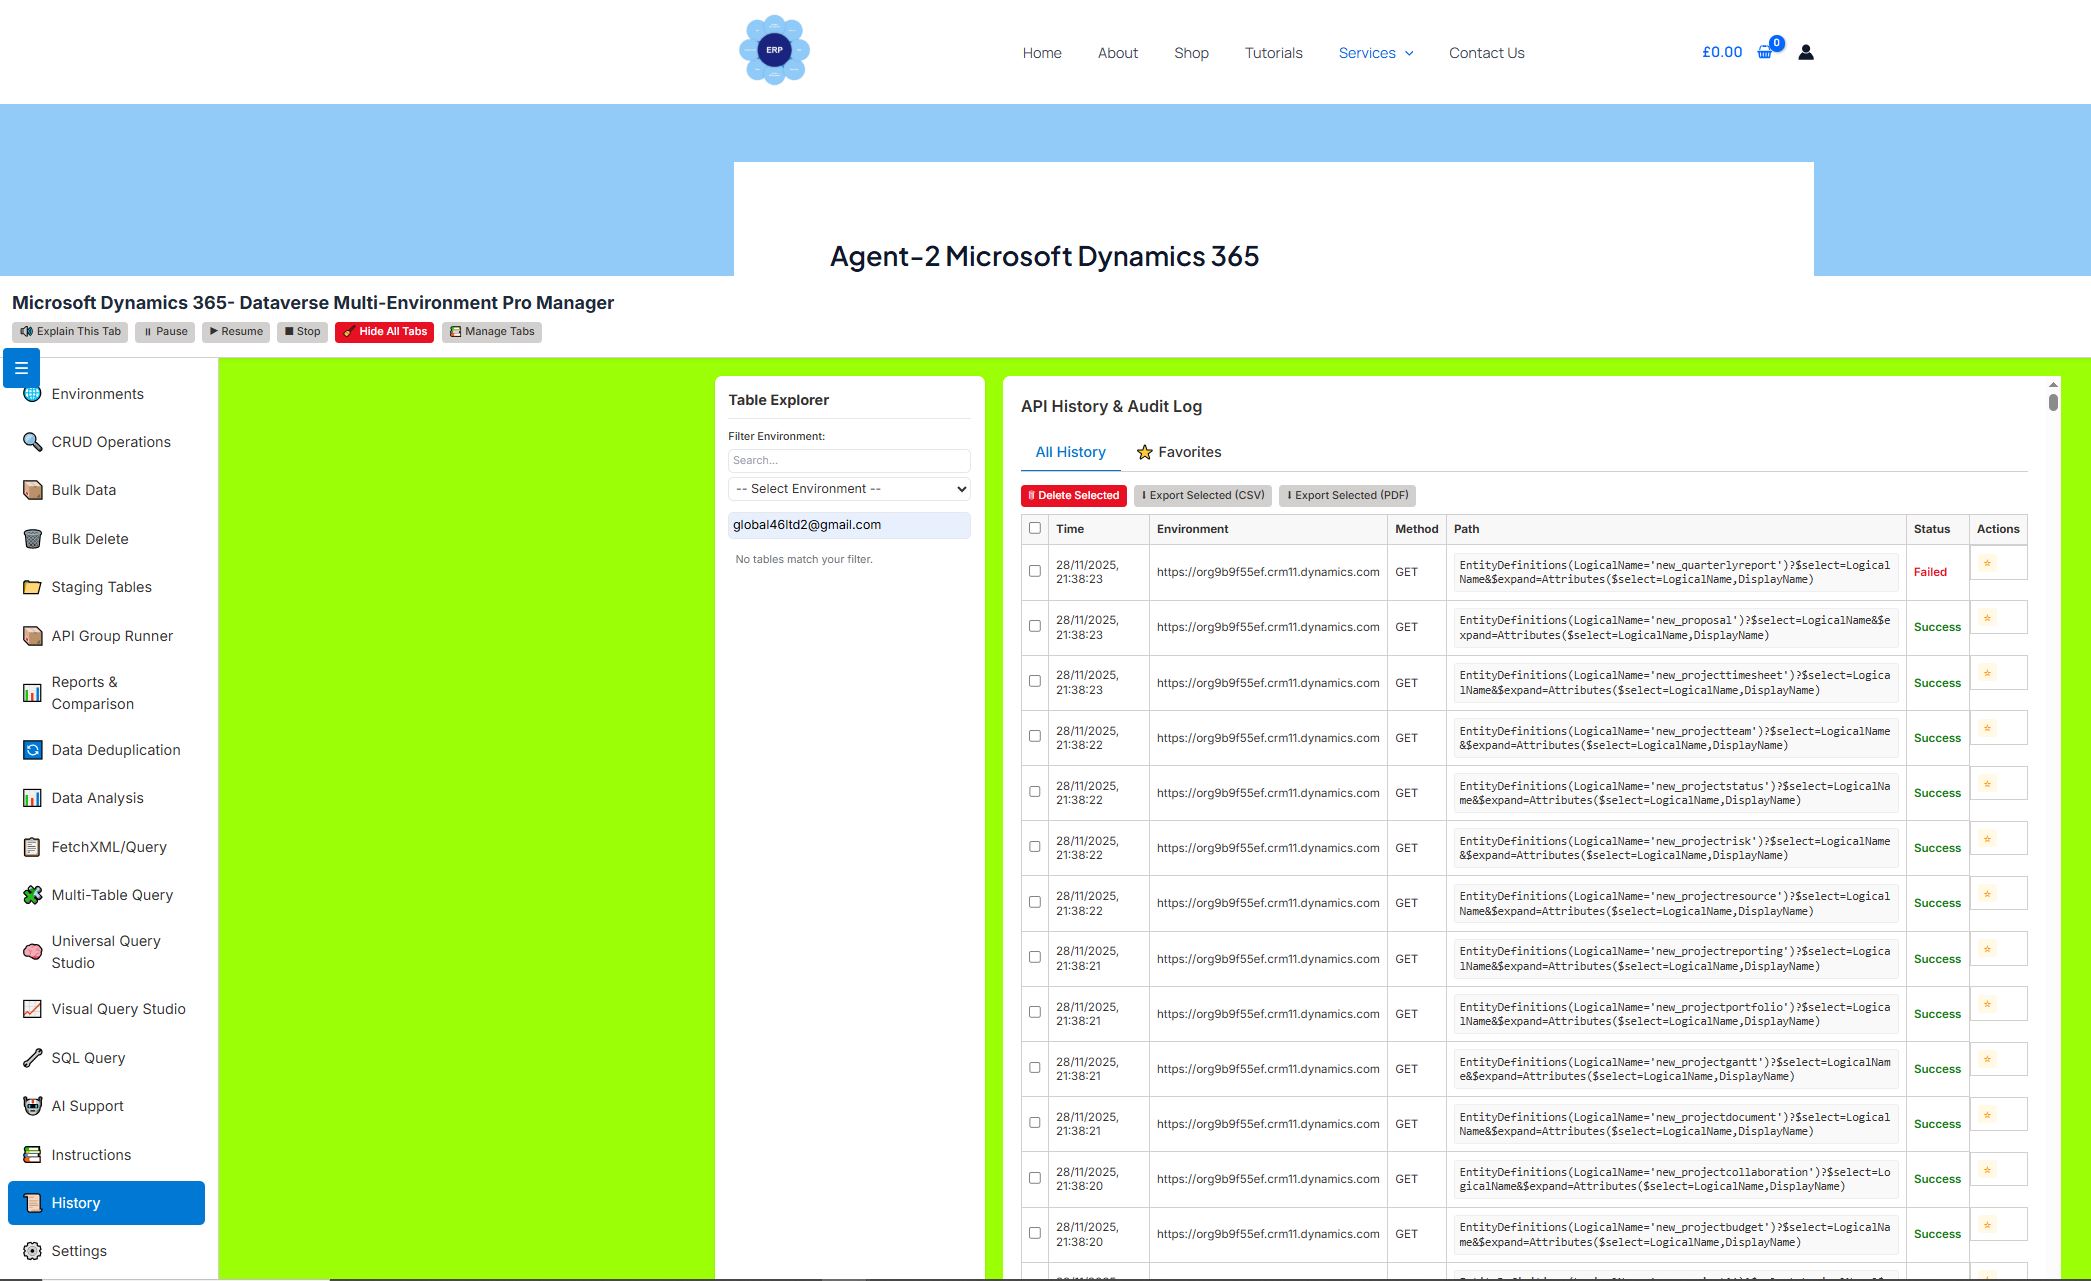
Task: Open Visual Query Studio
Action: pos(117,1009)
